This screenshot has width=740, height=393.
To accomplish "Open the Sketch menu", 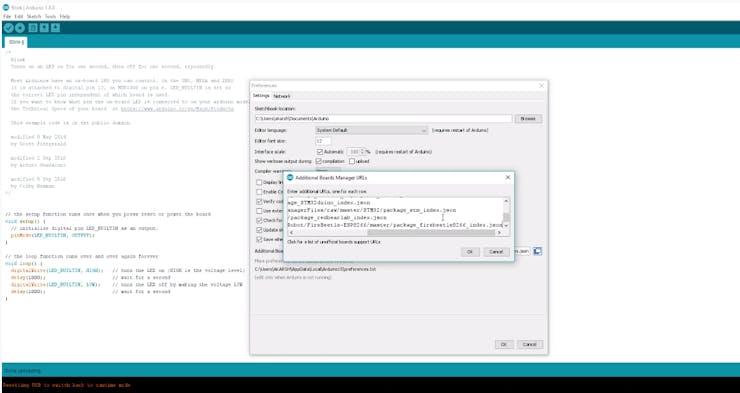I will click(x=34, y=17).
